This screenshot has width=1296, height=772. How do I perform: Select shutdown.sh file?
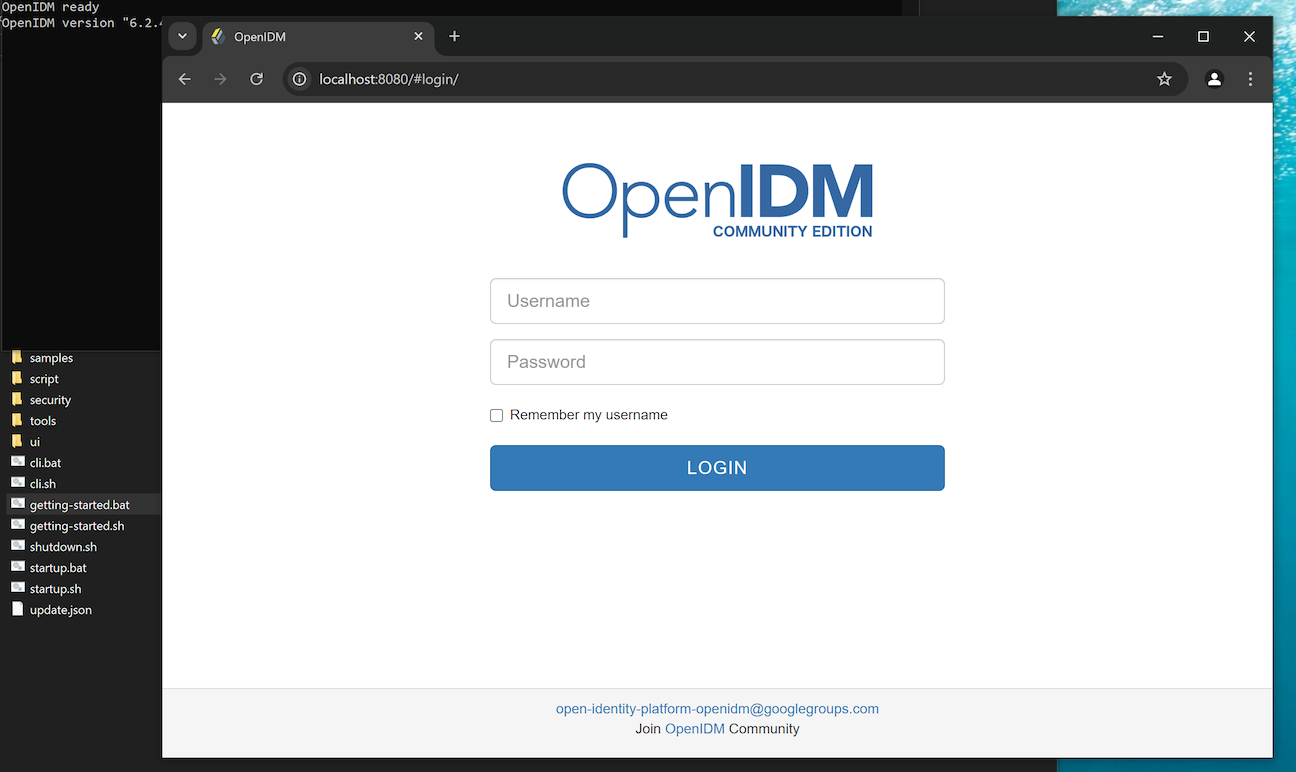point(63,547)
